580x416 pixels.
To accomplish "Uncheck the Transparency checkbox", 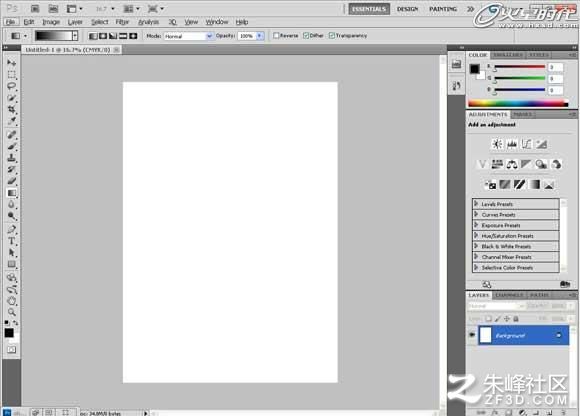I will [x=332, y=35].
